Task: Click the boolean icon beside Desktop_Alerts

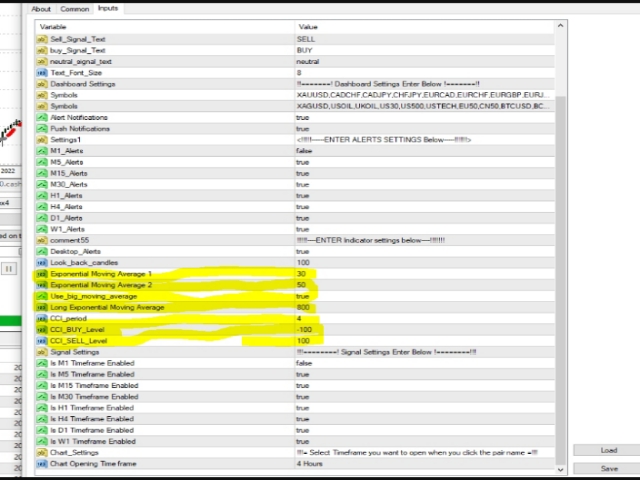Action: (42, 251)
